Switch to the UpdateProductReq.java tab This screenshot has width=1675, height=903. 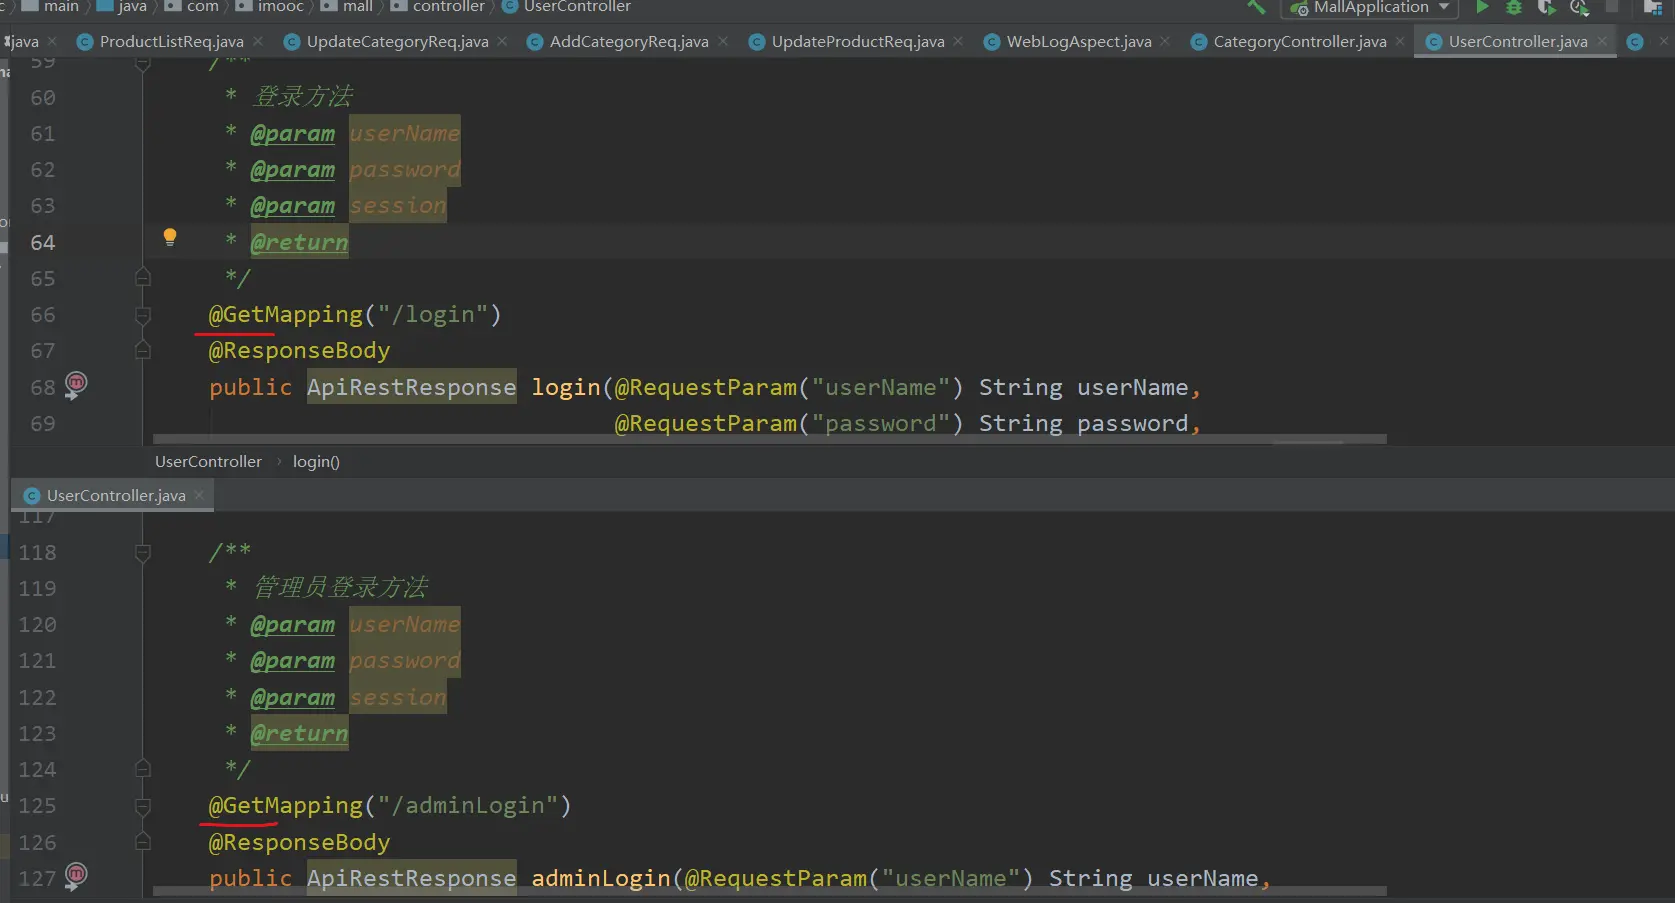[857, 41]
